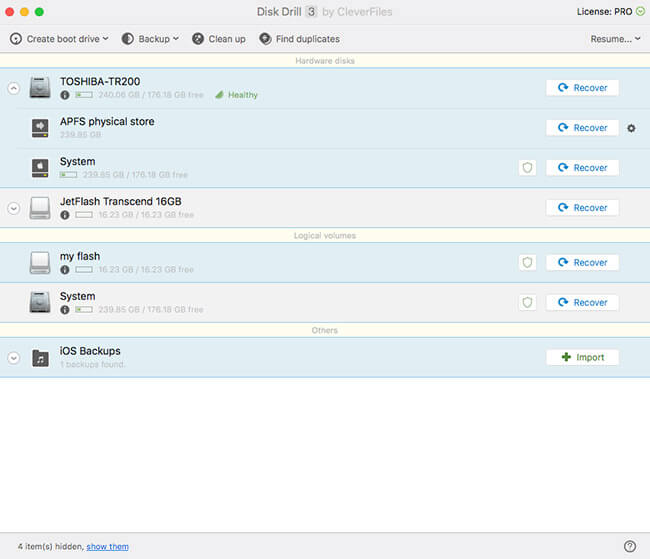Open the Backup toolbar menu

pos(151,39)
